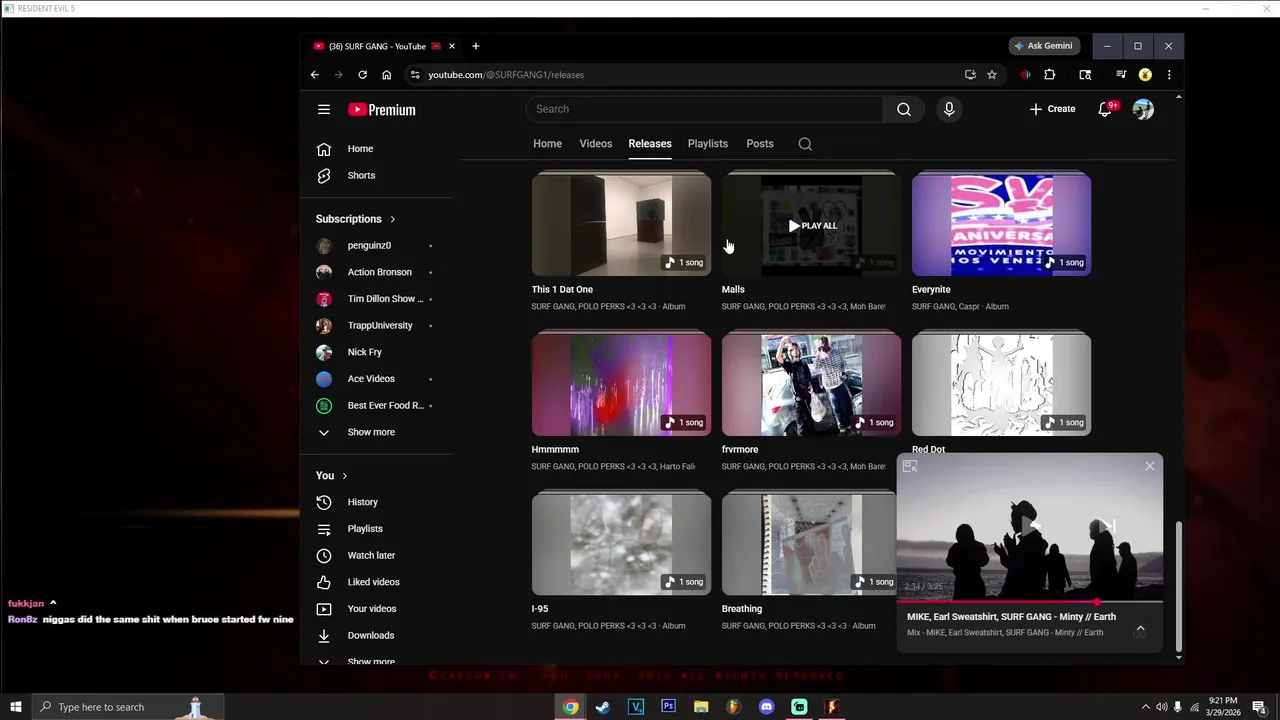Open Shorts in sidebar
The height and width of the screenshot is (720, 1280).
click(x=378, y=176)
